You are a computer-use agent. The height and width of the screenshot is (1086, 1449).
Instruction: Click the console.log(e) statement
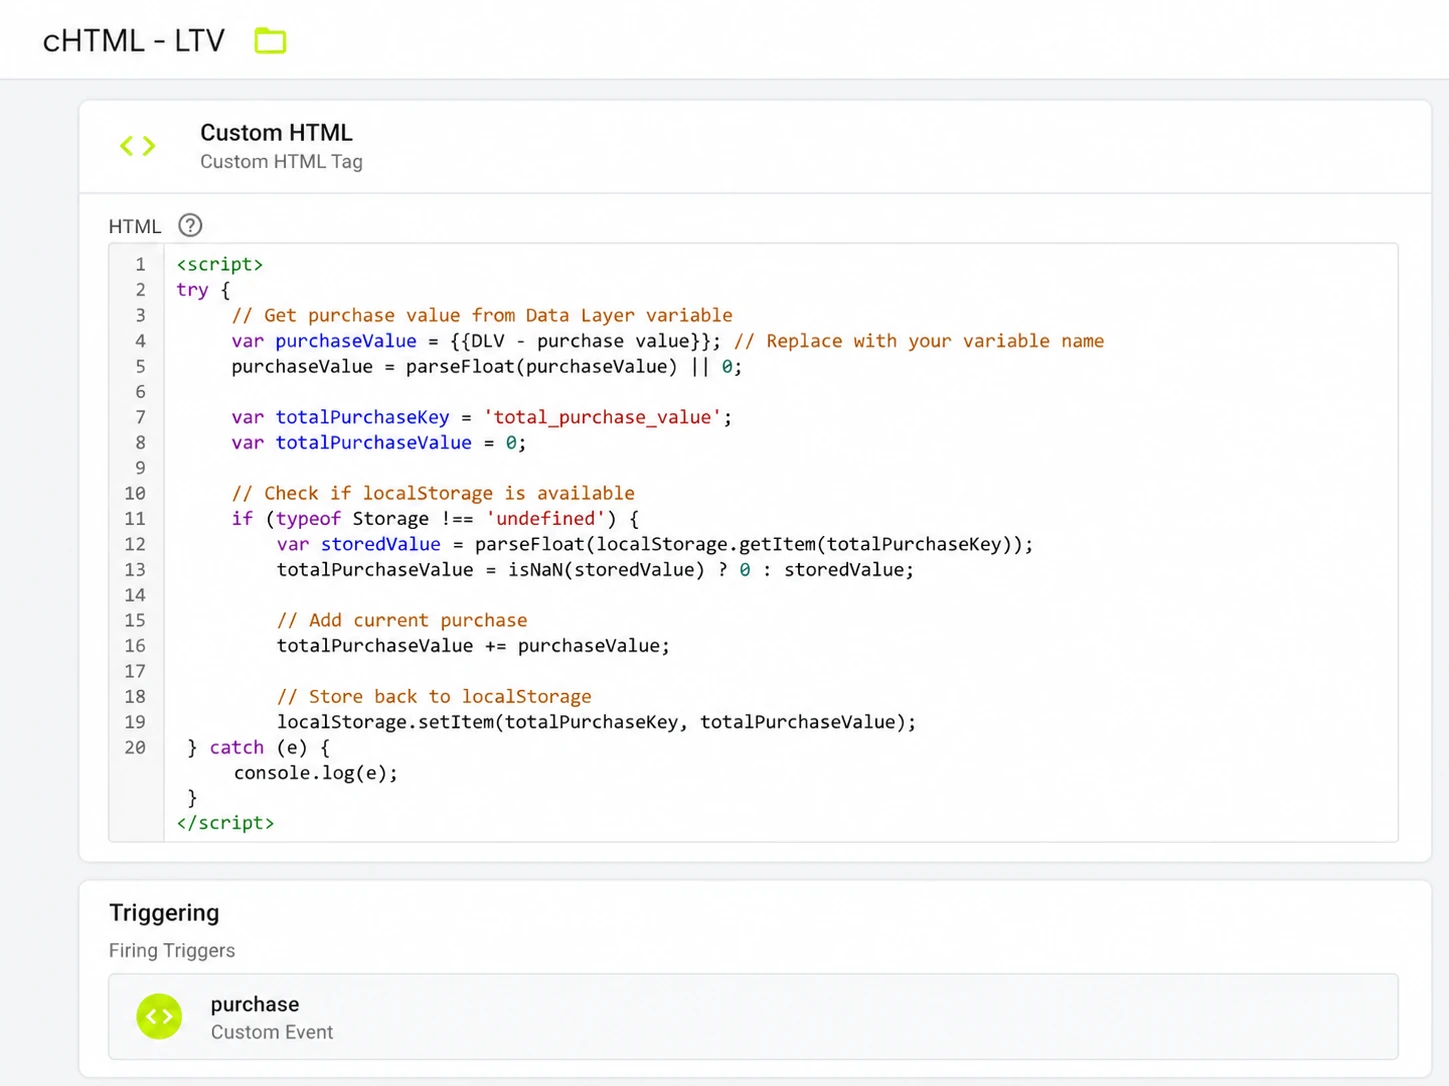tap(316, 773)
